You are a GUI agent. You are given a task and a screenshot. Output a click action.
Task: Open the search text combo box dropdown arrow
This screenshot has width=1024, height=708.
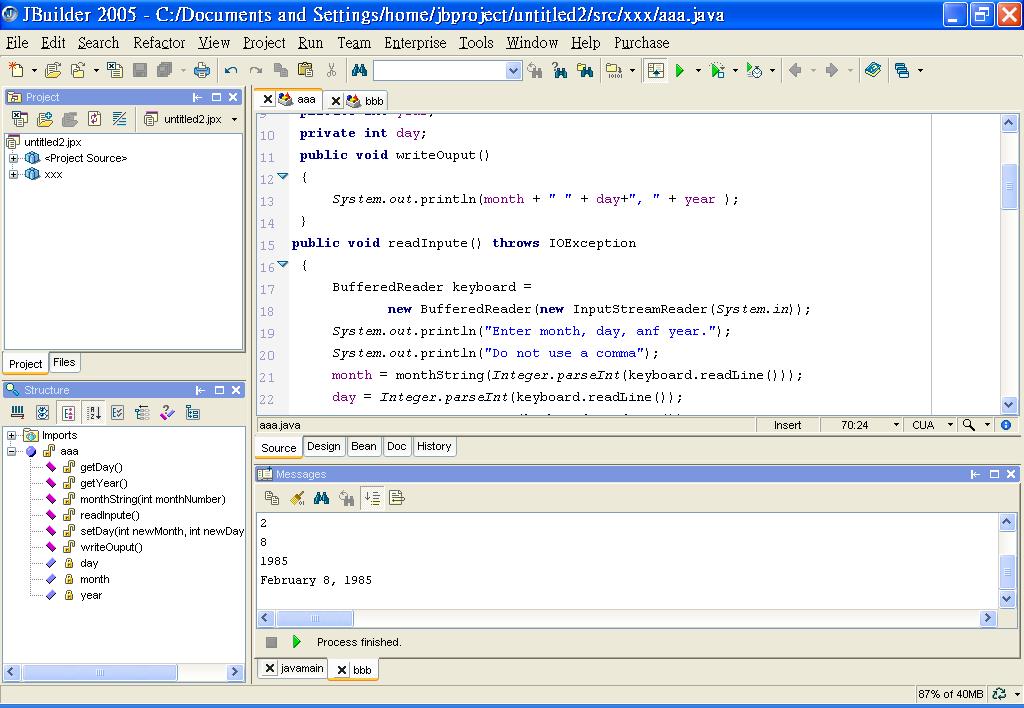(x=513, y=71)
